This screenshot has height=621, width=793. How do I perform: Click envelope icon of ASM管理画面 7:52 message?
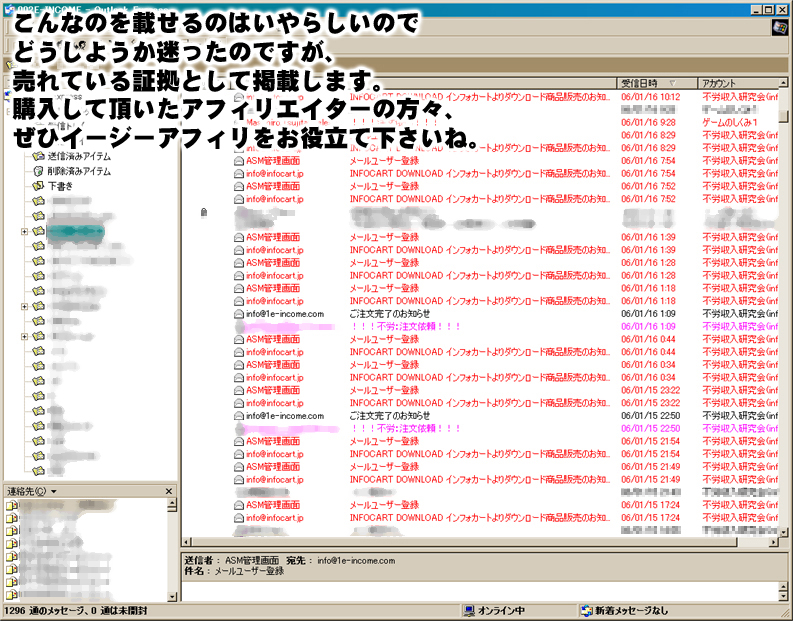(239, 186)
